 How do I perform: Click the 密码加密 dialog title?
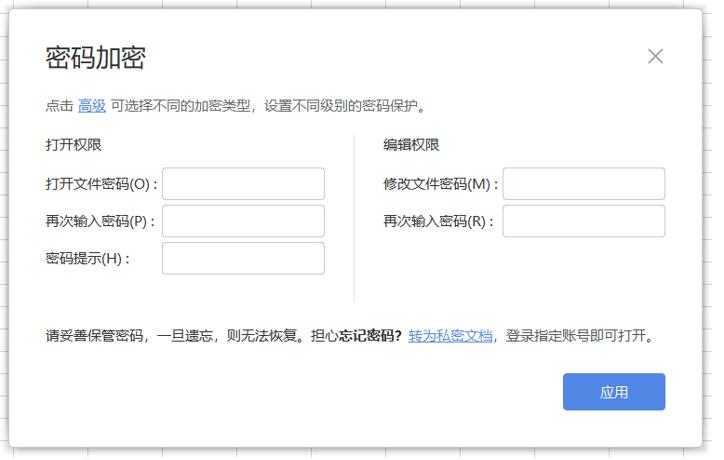pyautogui.click(x=96, y=57)
